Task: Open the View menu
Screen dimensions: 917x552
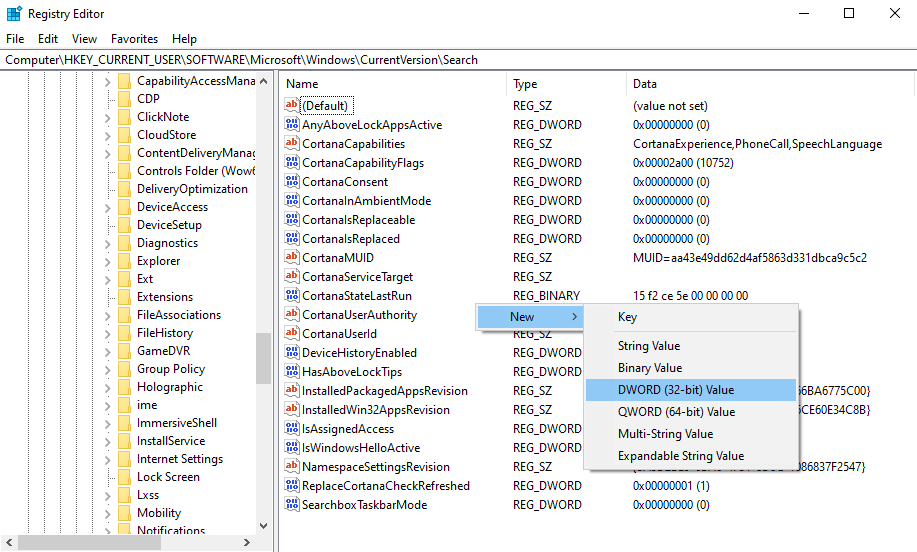Action: 84,39
